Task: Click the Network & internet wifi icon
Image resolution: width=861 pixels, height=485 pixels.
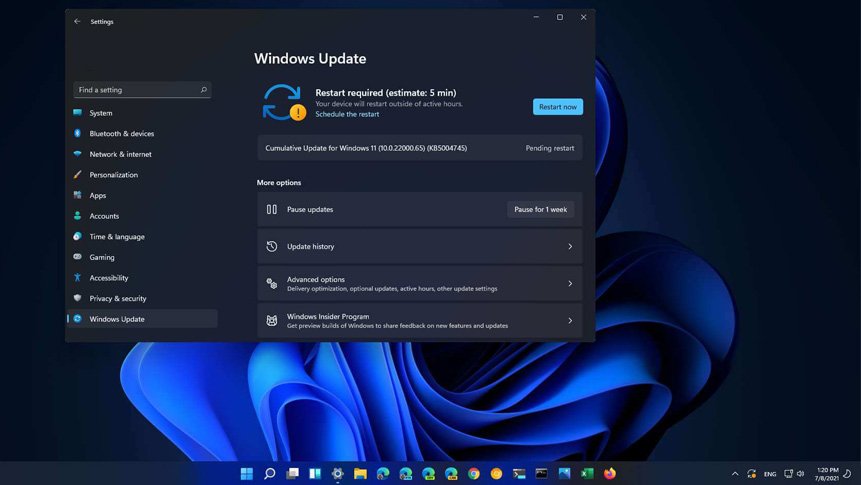Action: click(x=77, y=154)
